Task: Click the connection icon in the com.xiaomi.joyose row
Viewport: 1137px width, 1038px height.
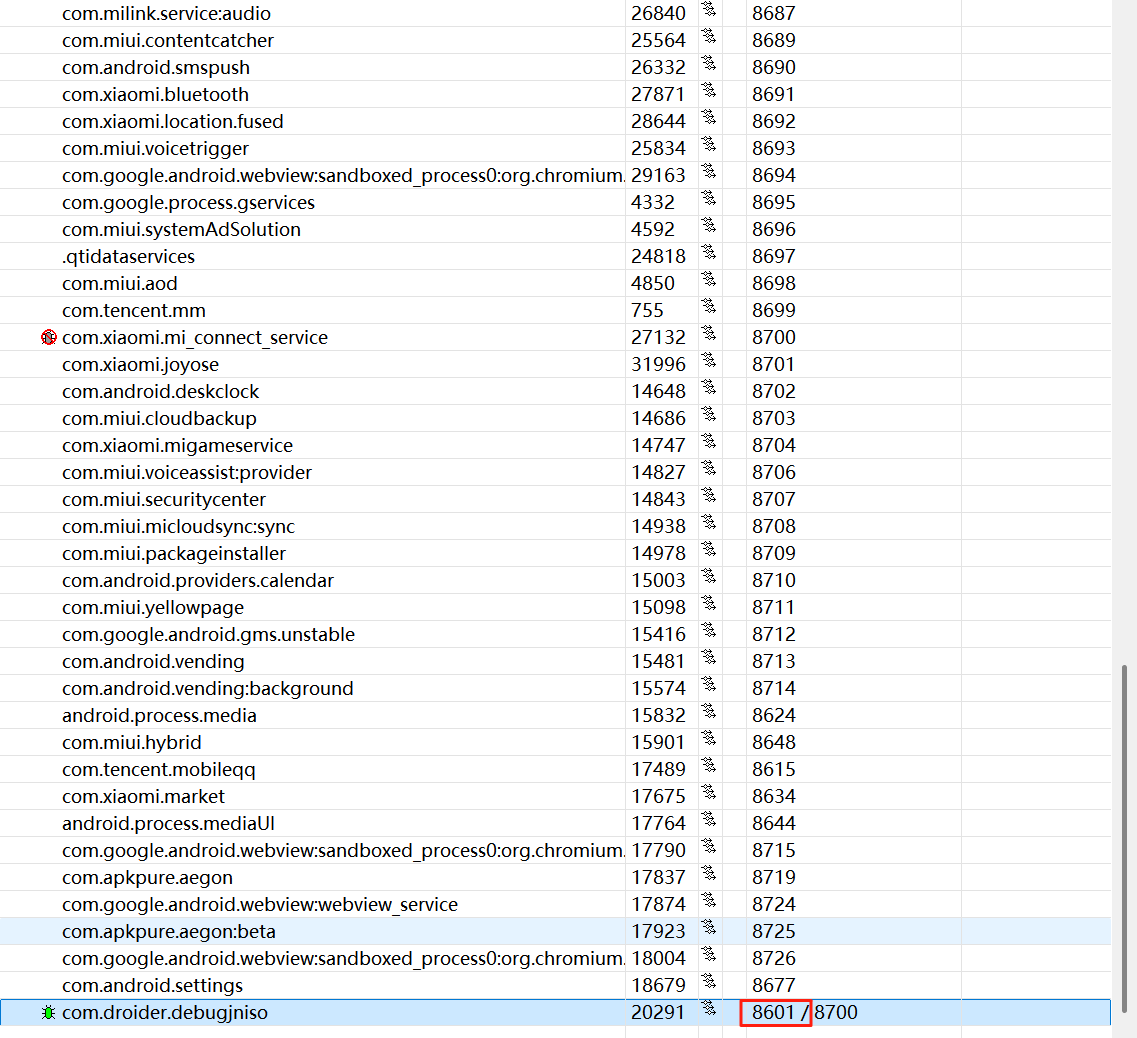Action: click(x=709, y=361)
